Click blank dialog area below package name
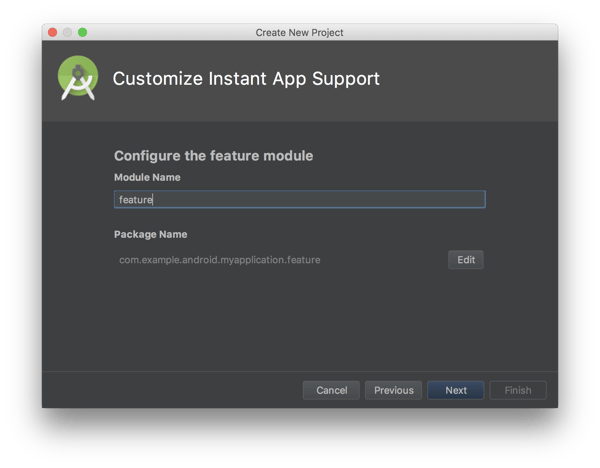600x468 pixels. point(300,320)
